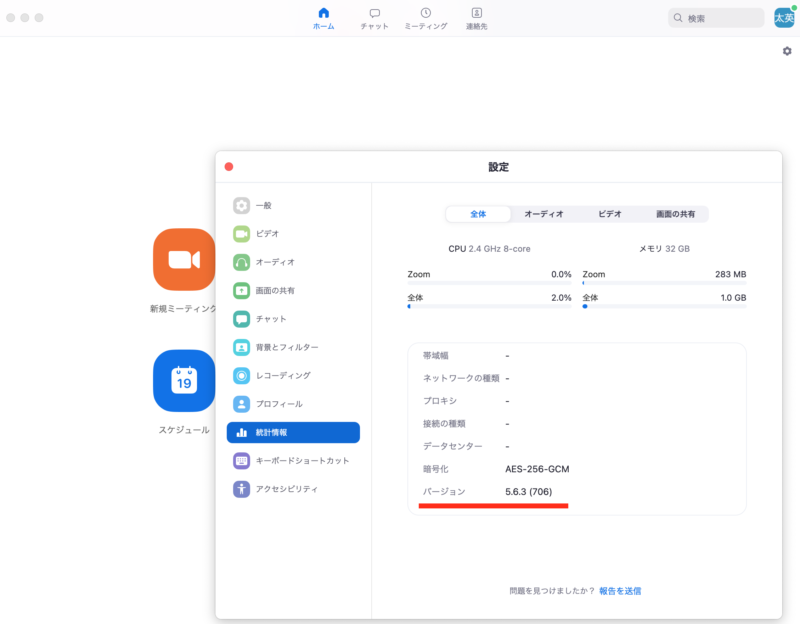Image resolution: width=800 pixels, height=624 pixels.
Task: Click the 報告を送信 link
Action: (620, 591)
